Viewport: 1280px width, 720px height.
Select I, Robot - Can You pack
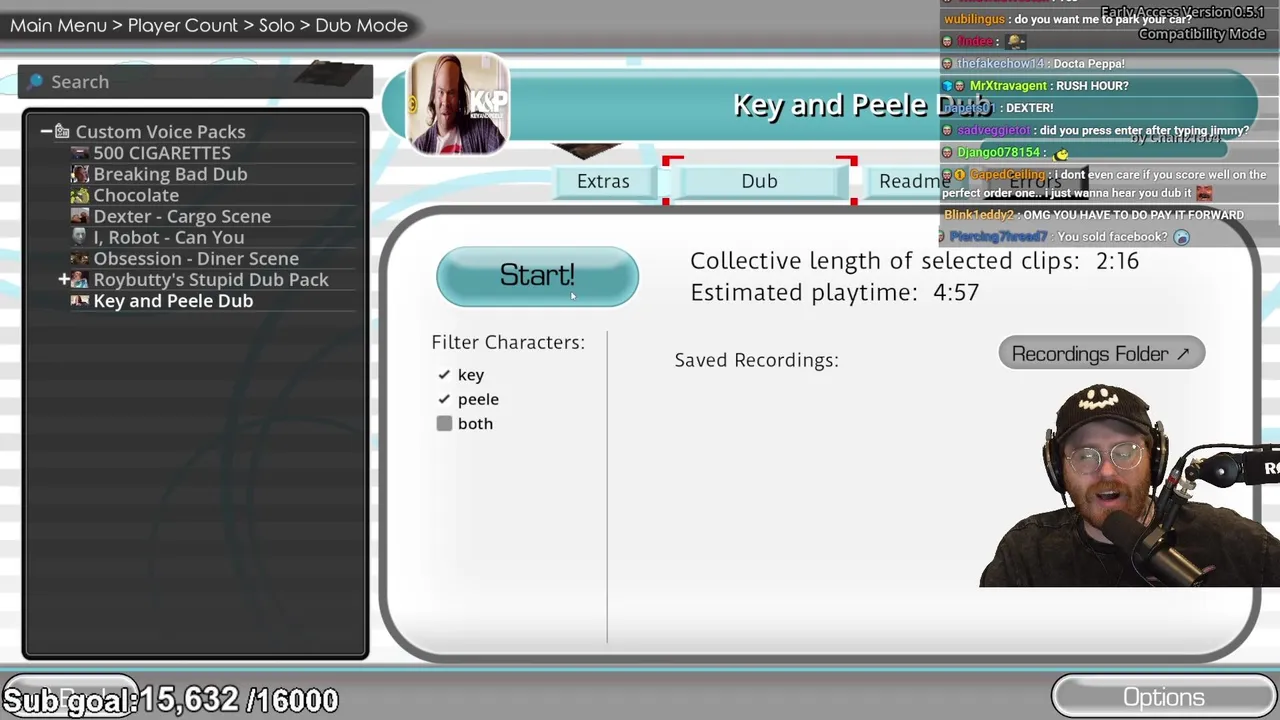pyautogui.click(x=168, y=237)
